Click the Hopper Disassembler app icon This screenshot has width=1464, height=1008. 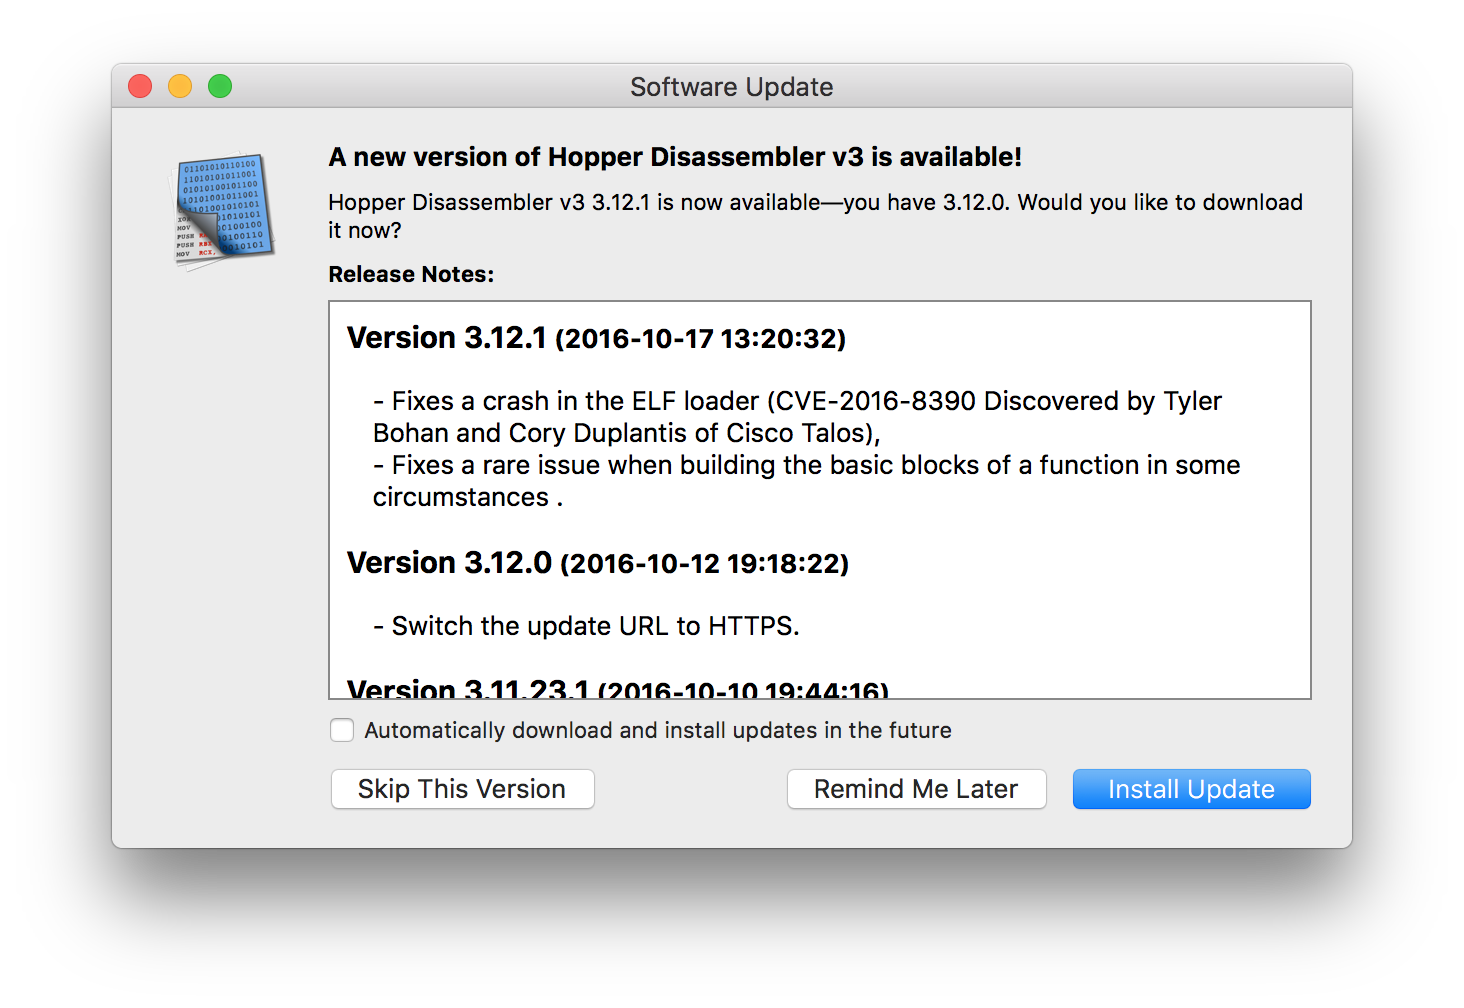[224, 210]
